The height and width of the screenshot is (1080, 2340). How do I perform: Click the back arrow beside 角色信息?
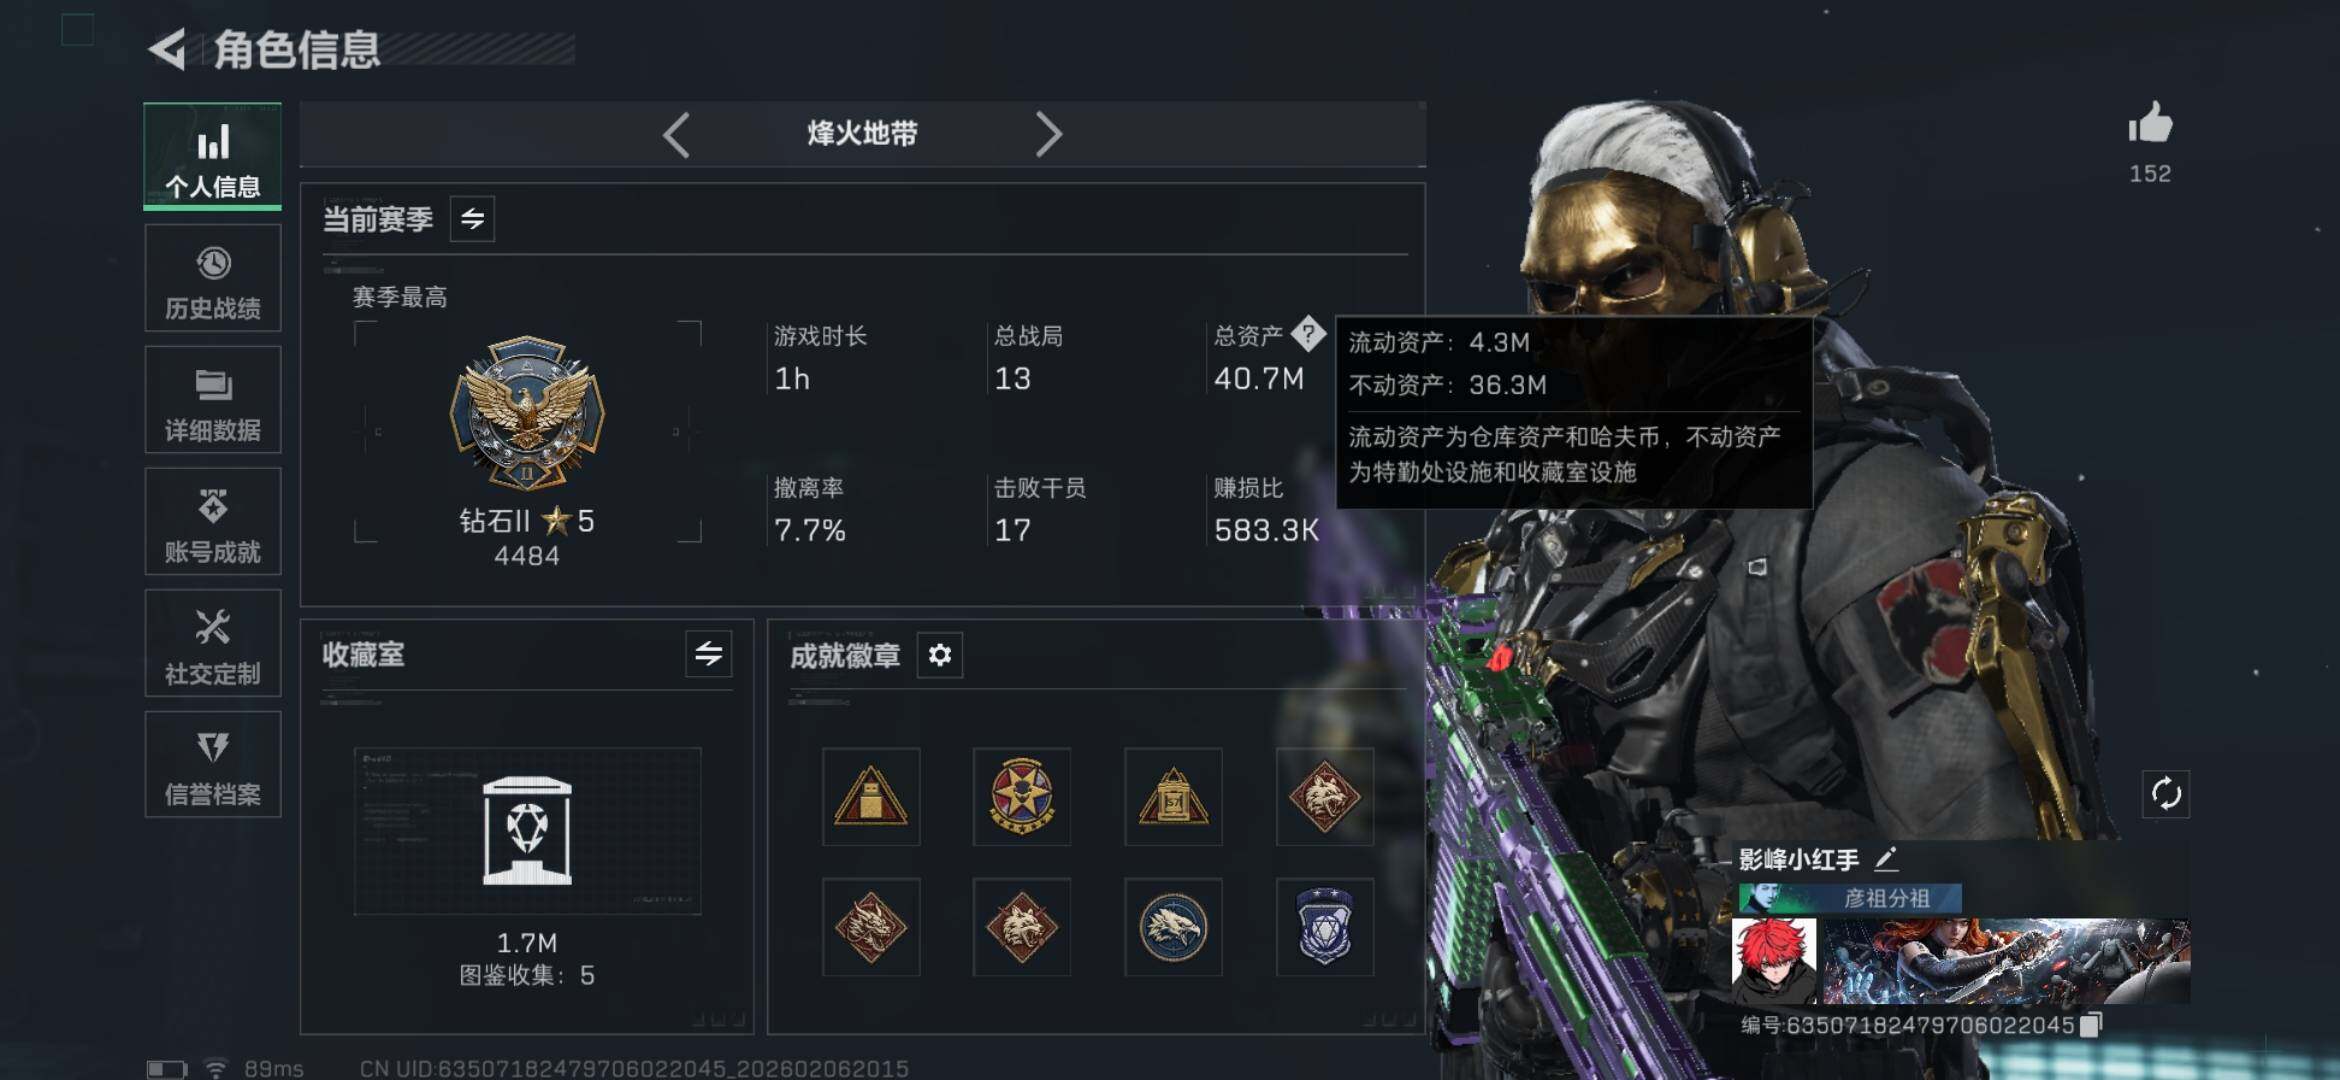tap(168, 49)
